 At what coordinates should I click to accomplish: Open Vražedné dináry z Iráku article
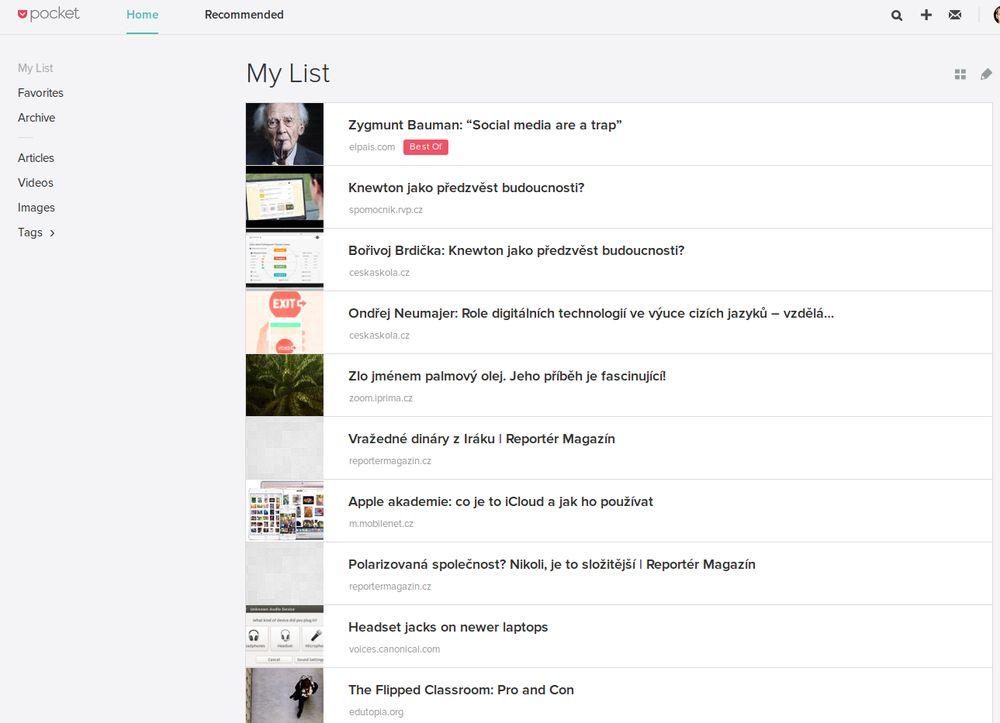pos(482,439)
